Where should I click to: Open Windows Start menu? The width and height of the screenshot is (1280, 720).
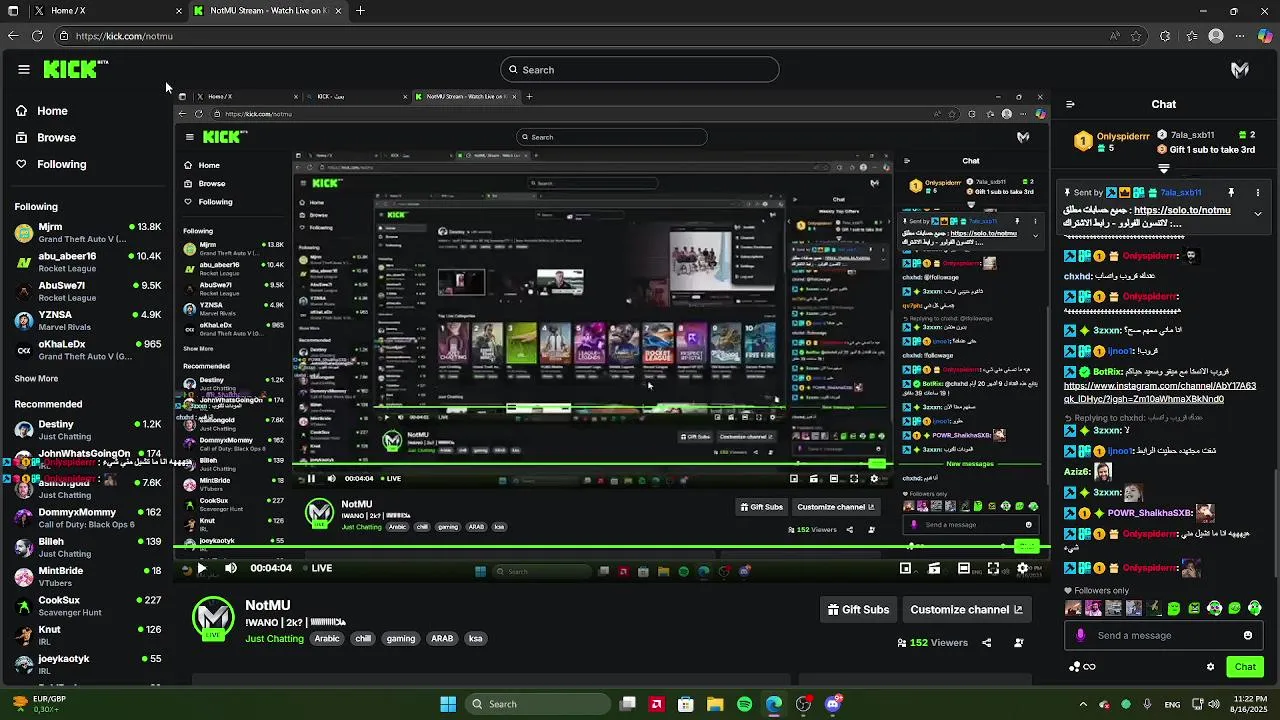click(x=448, y=704)
